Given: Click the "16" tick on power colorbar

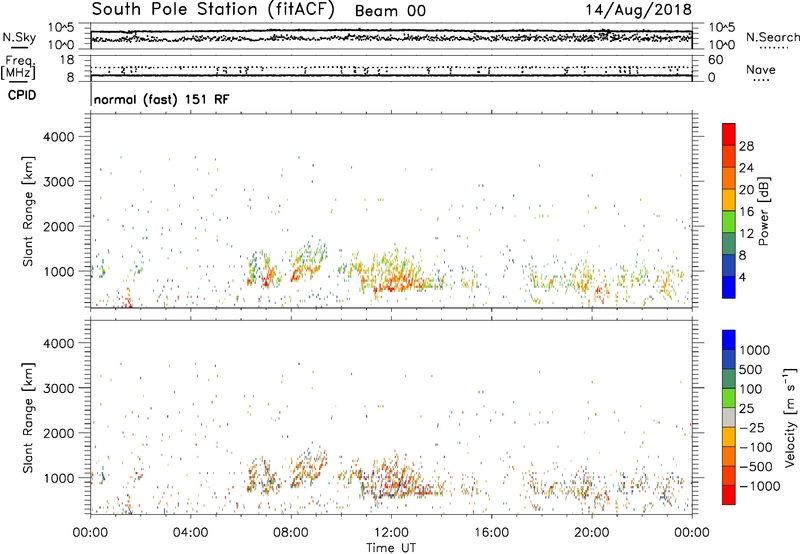Looking at the screenshot, I should (x=746, y=212).
